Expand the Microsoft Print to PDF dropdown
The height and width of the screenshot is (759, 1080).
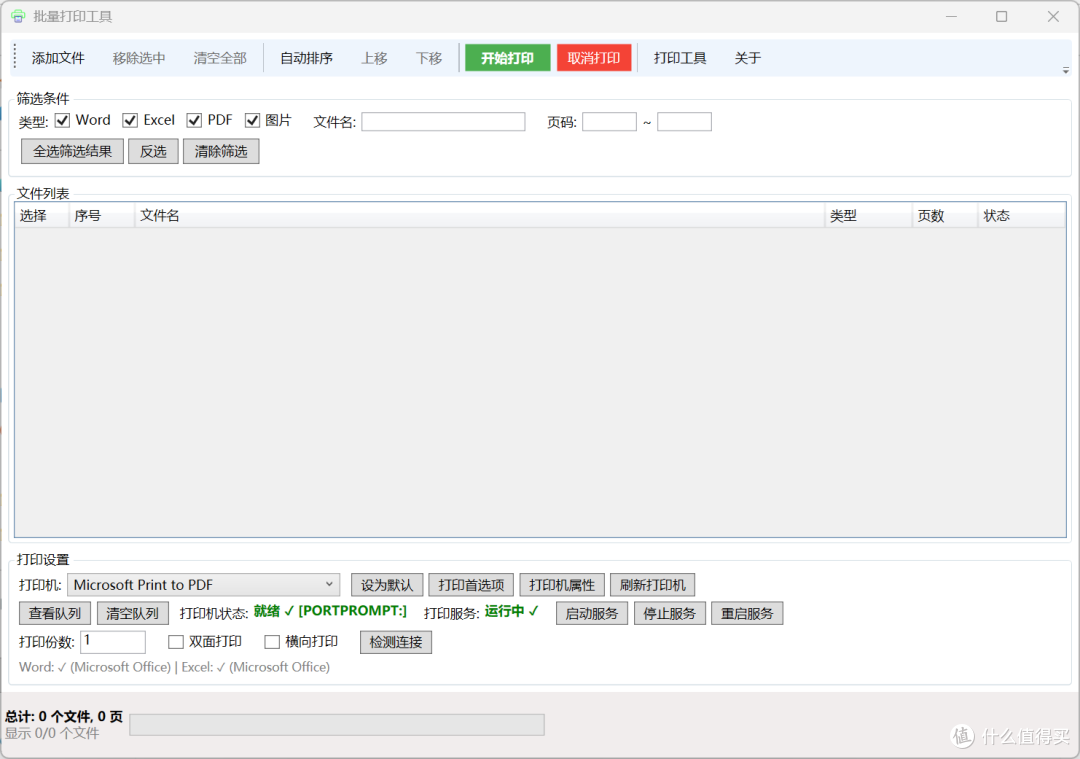click(203, 585)
